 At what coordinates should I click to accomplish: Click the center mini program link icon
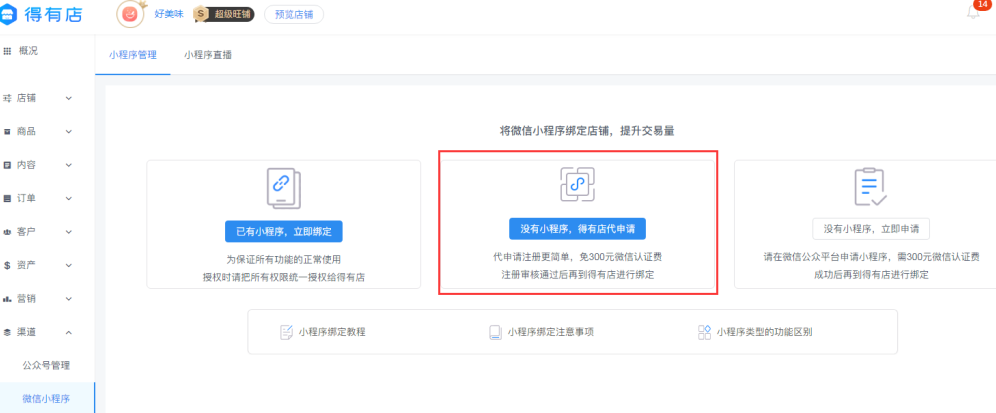click(576, 185)
